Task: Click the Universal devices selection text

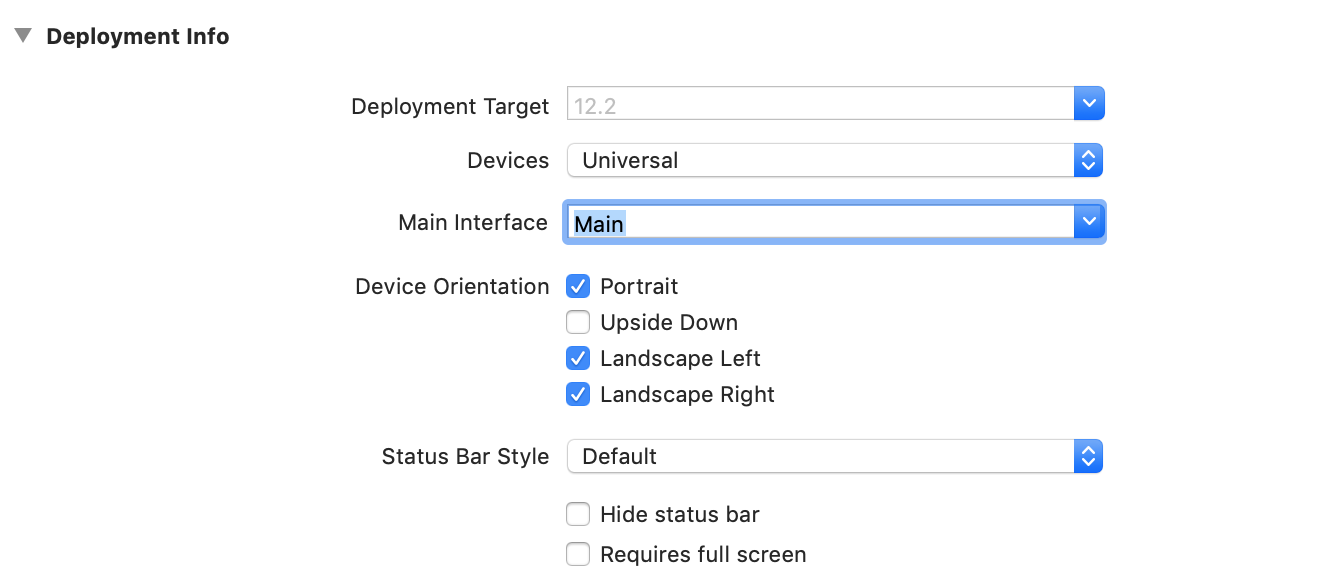Action: tap(630, 160)
